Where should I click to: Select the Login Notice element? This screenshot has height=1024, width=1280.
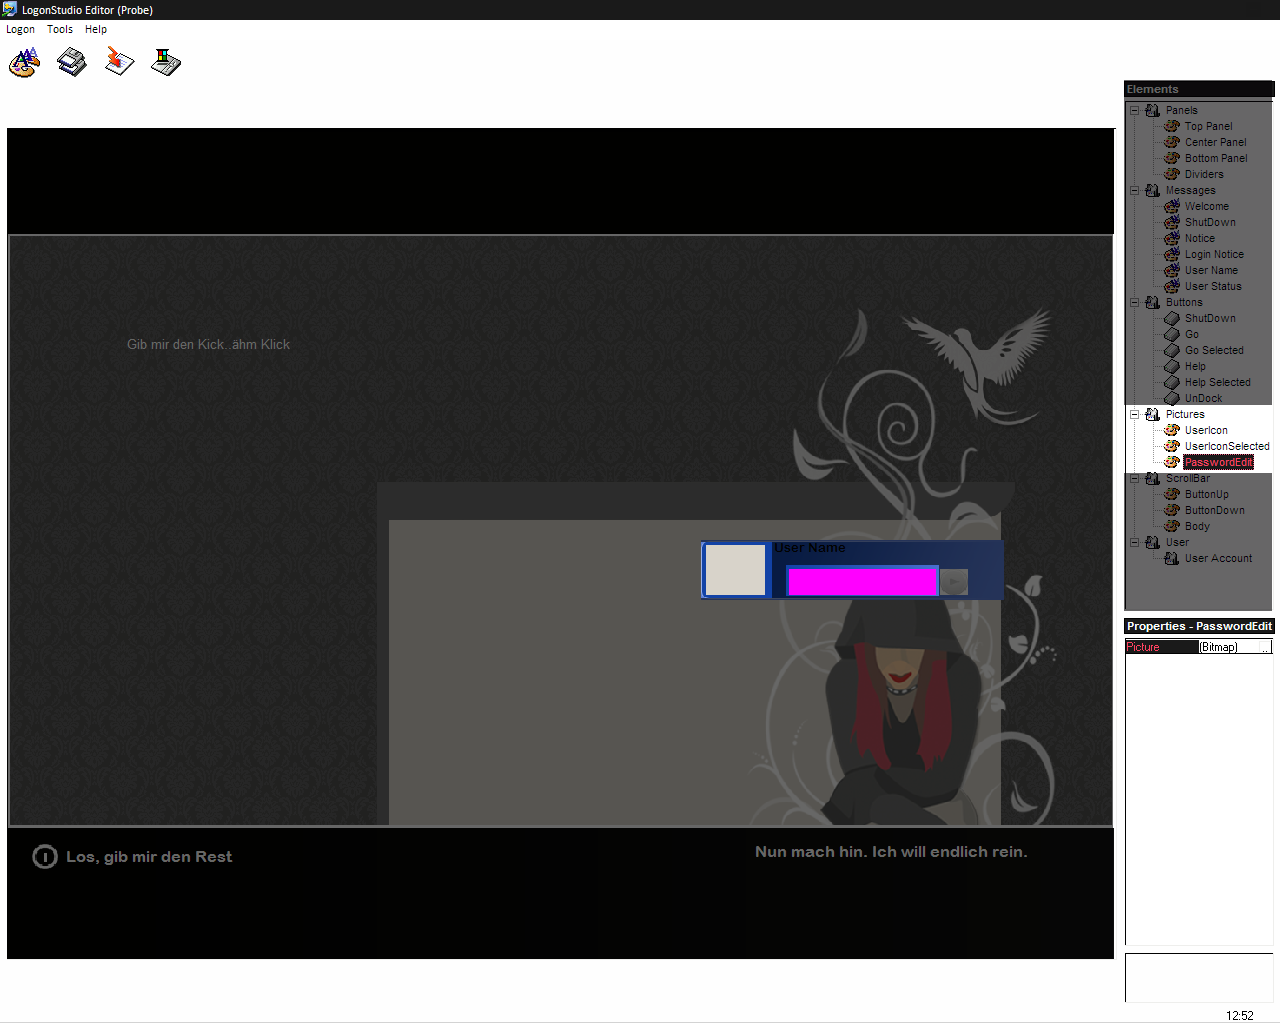coord(1214,254)
